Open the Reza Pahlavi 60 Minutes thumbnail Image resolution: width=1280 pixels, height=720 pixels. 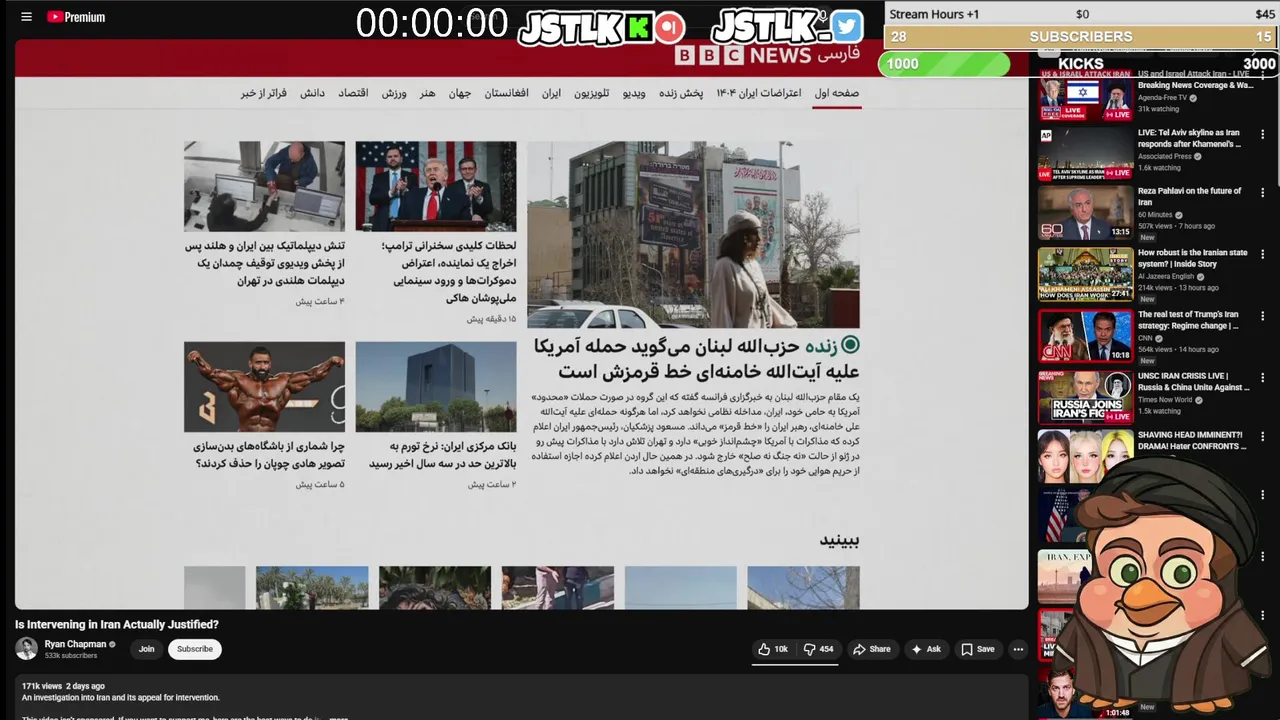tap(1085, 213)
